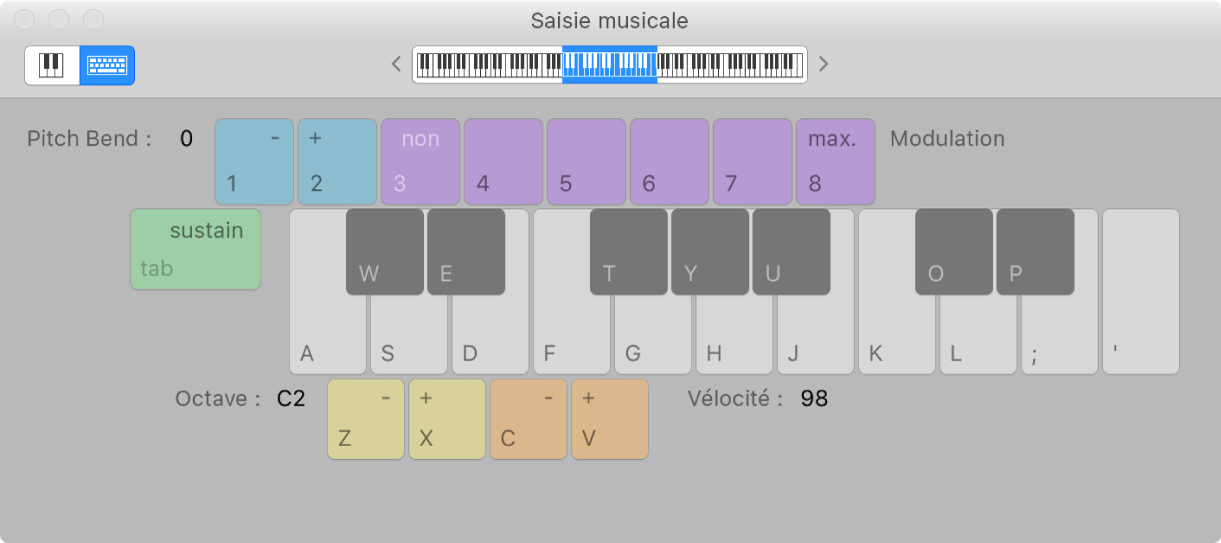The image size is (1221, 543).
Task: Raise pitch bend with key 2
Action: click(x=337, y=161)
